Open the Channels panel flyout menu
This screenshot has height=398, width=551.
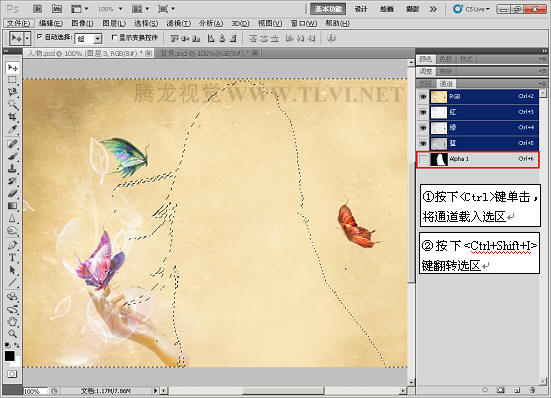[542, 83]
